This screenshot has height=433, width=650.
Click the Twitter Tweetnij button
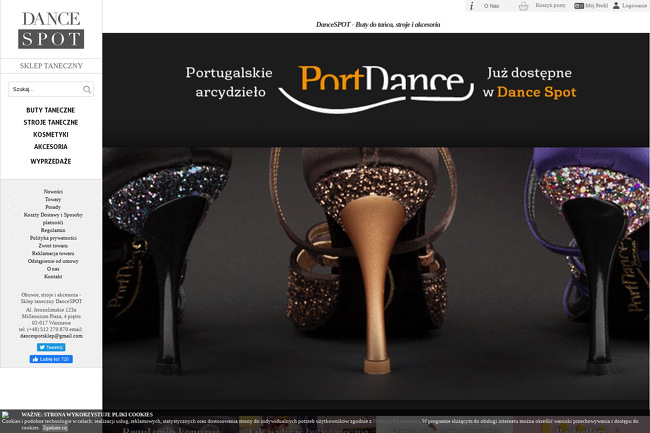51,347
